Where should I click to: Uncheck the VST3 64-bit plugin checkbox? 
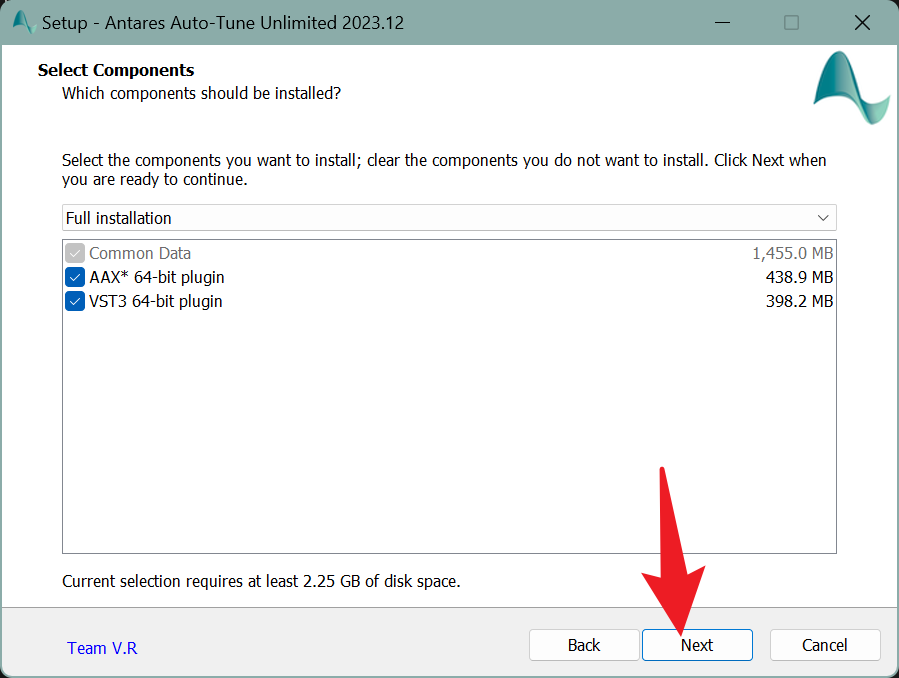75,301
